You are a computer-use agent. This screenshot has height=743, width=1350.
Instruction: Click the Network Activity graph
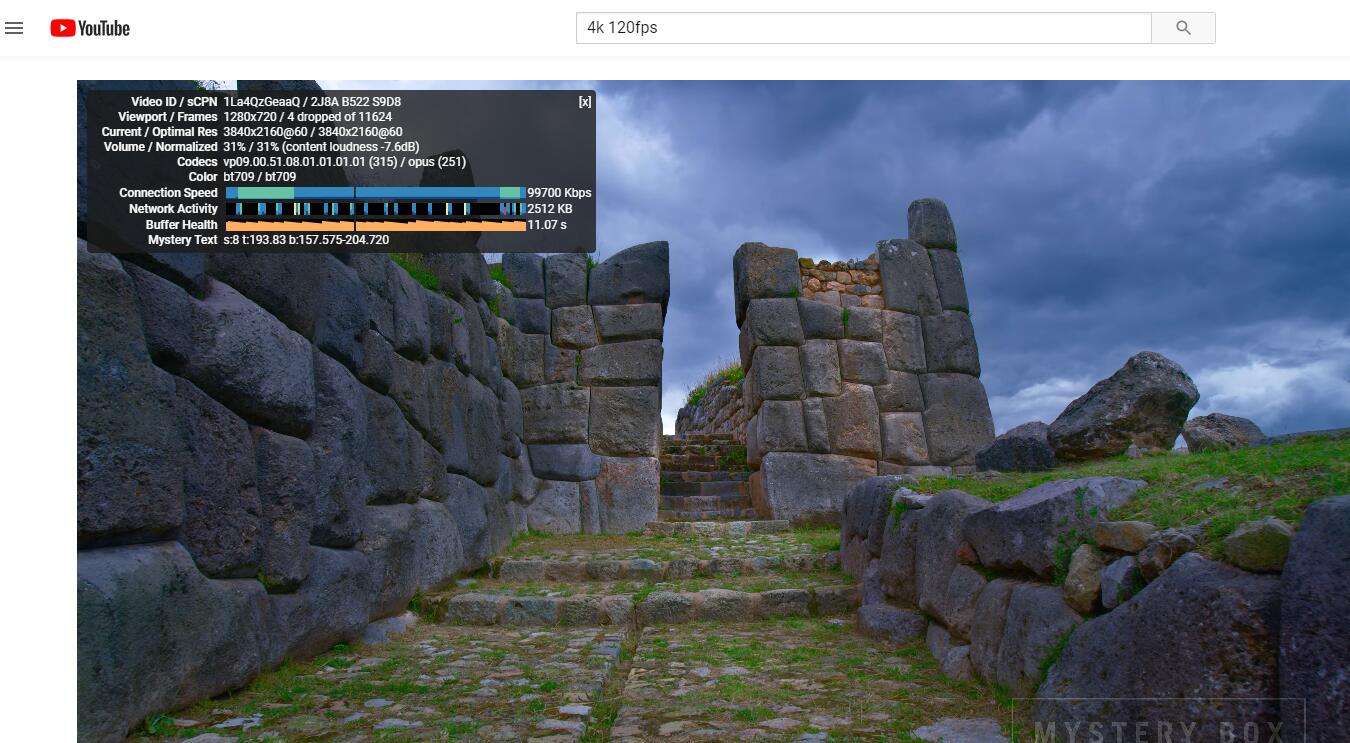click(x=374, y=209)
